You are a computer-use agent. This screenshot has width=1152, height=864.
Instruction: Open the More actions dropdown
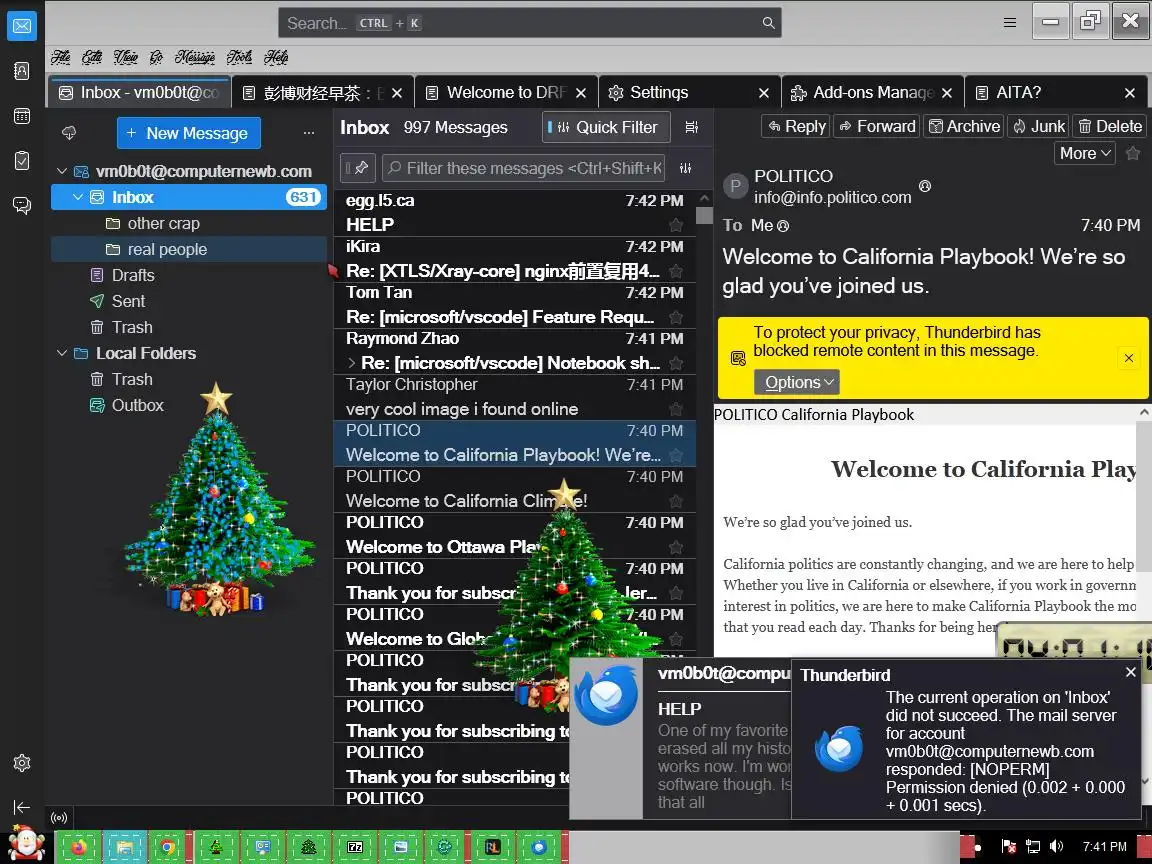tap(1084, 153)
